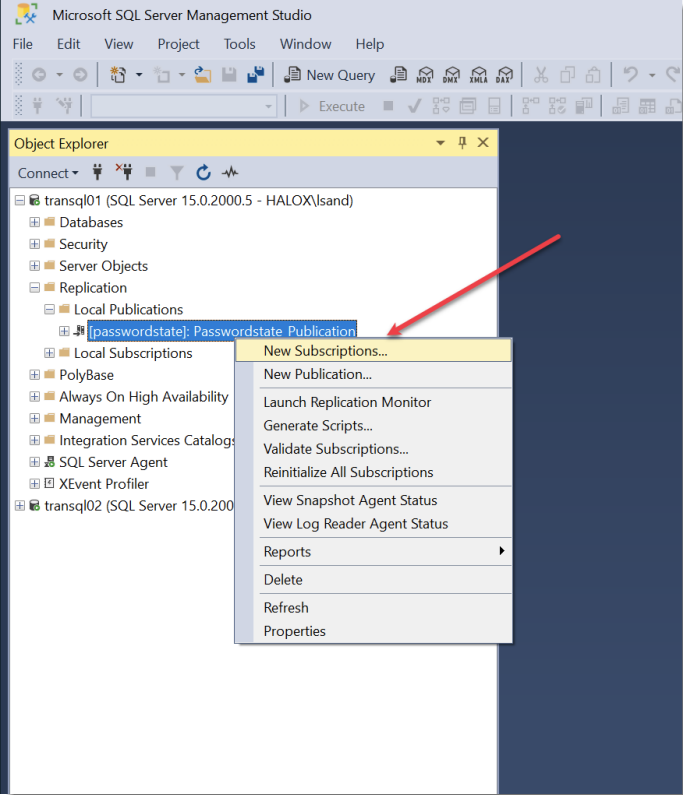
Task: Click the Parse checkmark icon
Action: (x=414, y=106)
